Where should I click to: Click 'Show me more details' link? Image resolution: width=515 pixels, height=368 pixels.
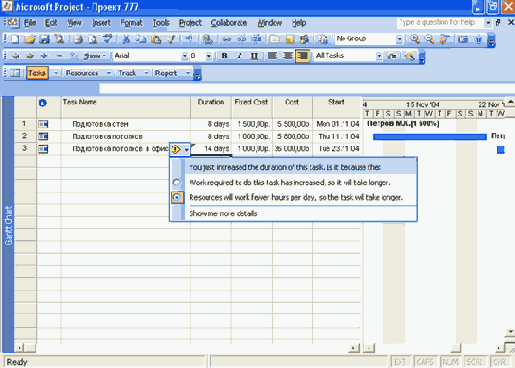(x=223, y=213)
